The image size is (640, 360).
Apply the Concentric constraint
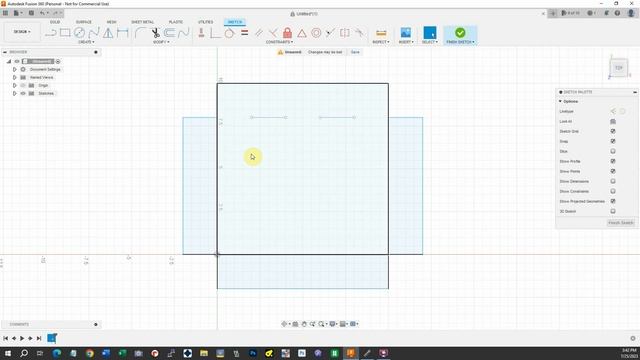click(316, 33)
